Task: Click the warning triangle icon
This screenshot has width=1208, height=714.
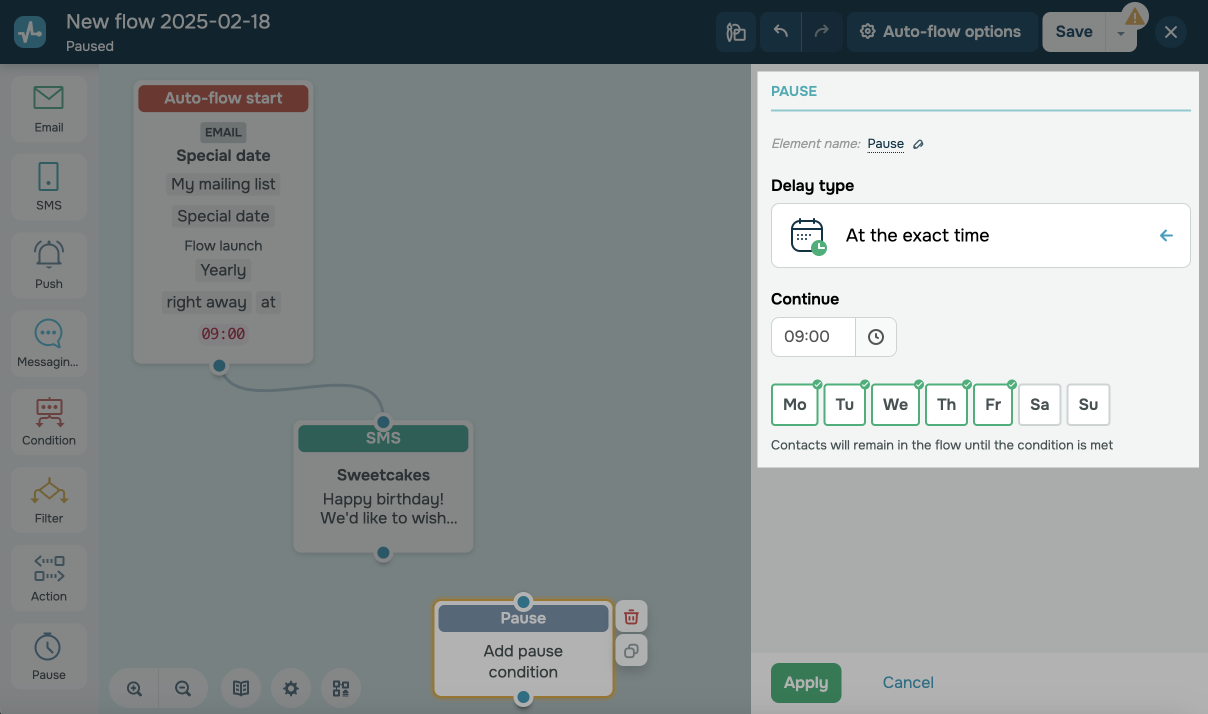Action: pyautogui.click(x=1134, y=16)
